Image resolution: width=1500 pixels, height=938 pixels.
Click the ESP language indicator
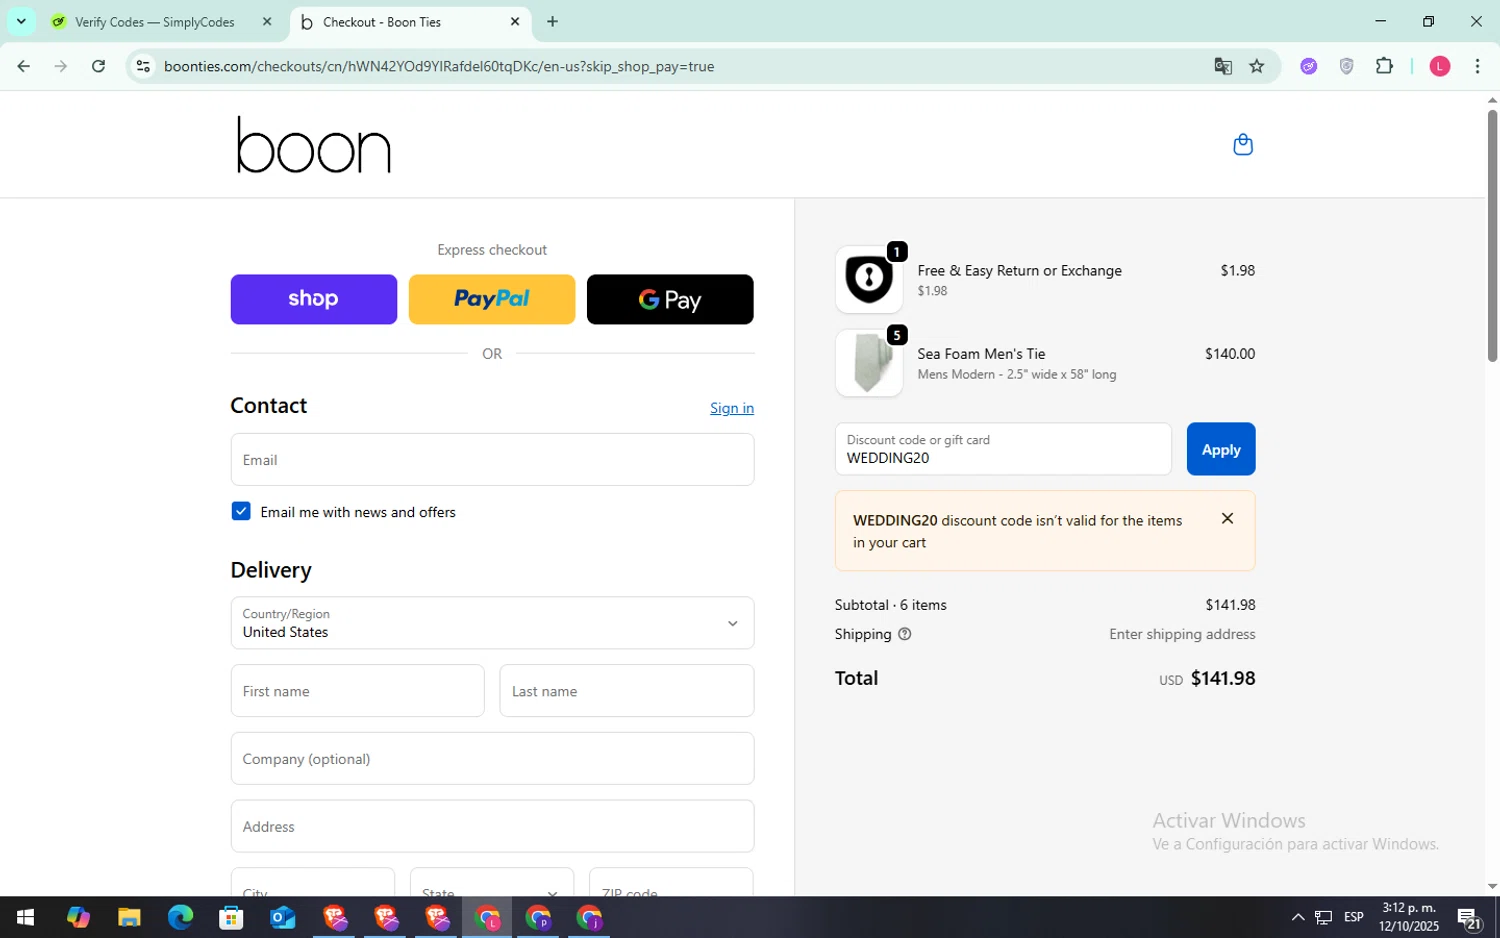[x=1354, y=917]
